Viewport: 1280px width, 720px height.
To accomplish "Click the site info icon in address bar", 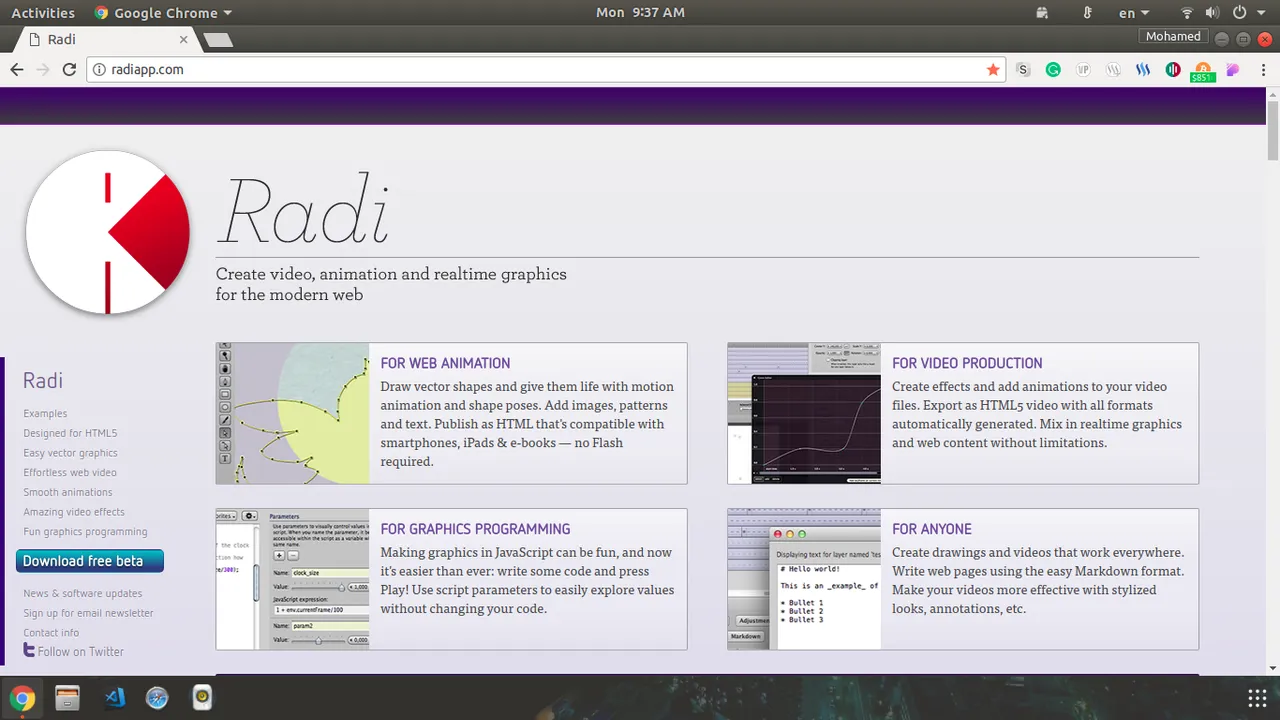I will 99,69.
